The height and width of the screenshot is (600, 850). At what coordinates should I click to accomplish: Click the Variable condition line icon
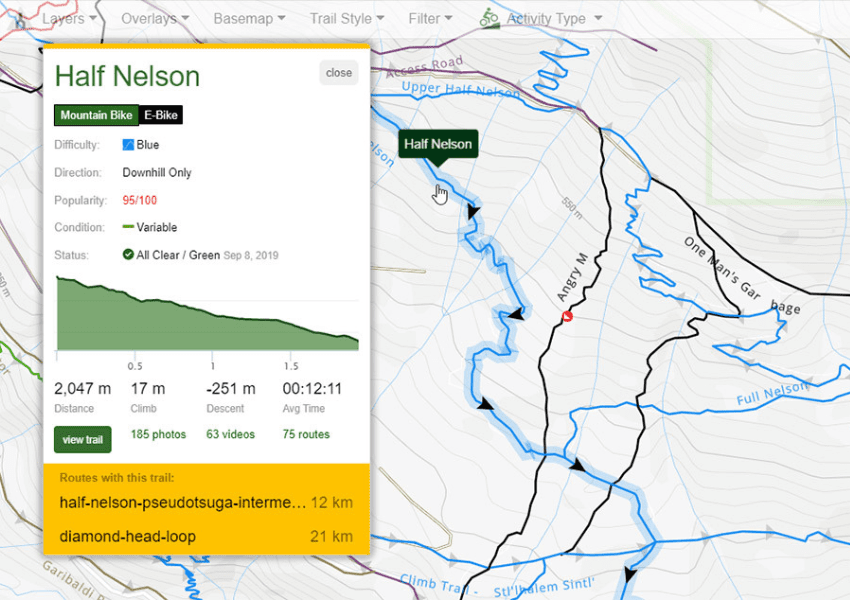pos(128,227)
